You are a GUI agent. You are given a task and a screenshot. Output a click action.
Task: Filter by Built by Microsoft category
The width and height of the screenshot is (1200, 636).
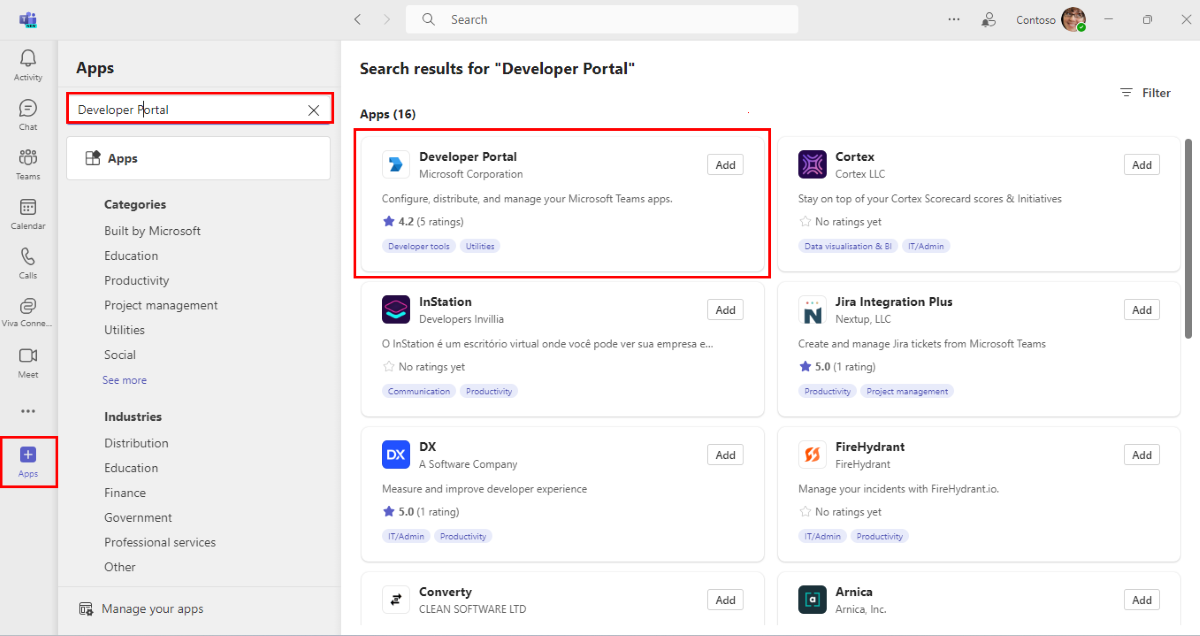click(x=152, y=231)
